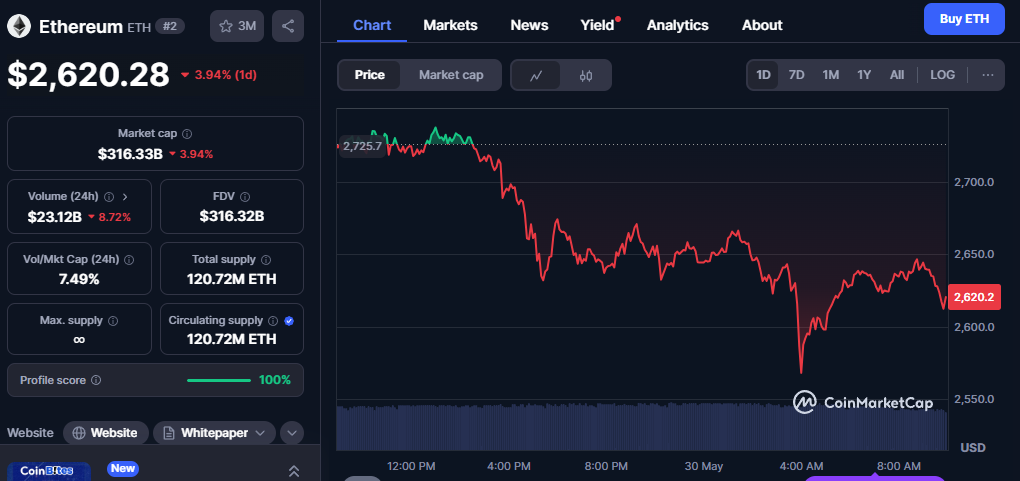
Task: Click the chart's lowest dip near 4:00 AM
Action: (801, 372)
